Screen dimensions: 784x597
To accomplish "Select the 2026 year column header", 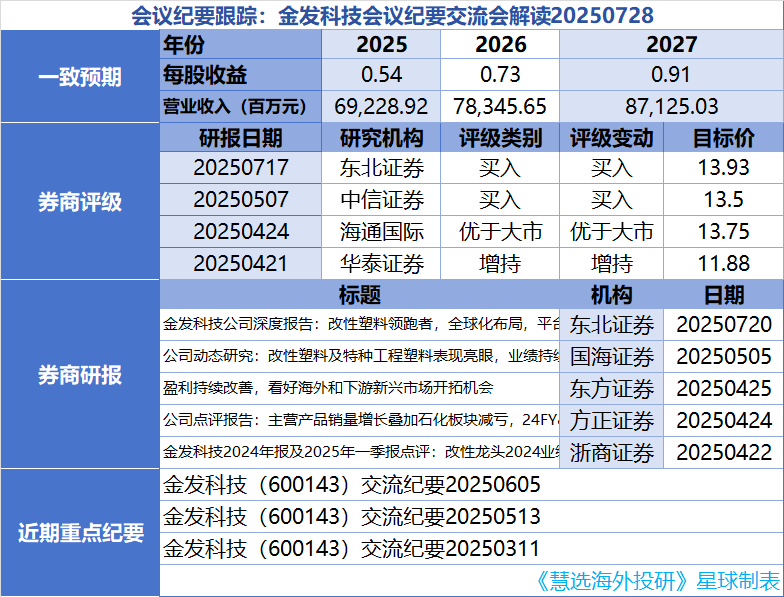I will pos(500,44).
